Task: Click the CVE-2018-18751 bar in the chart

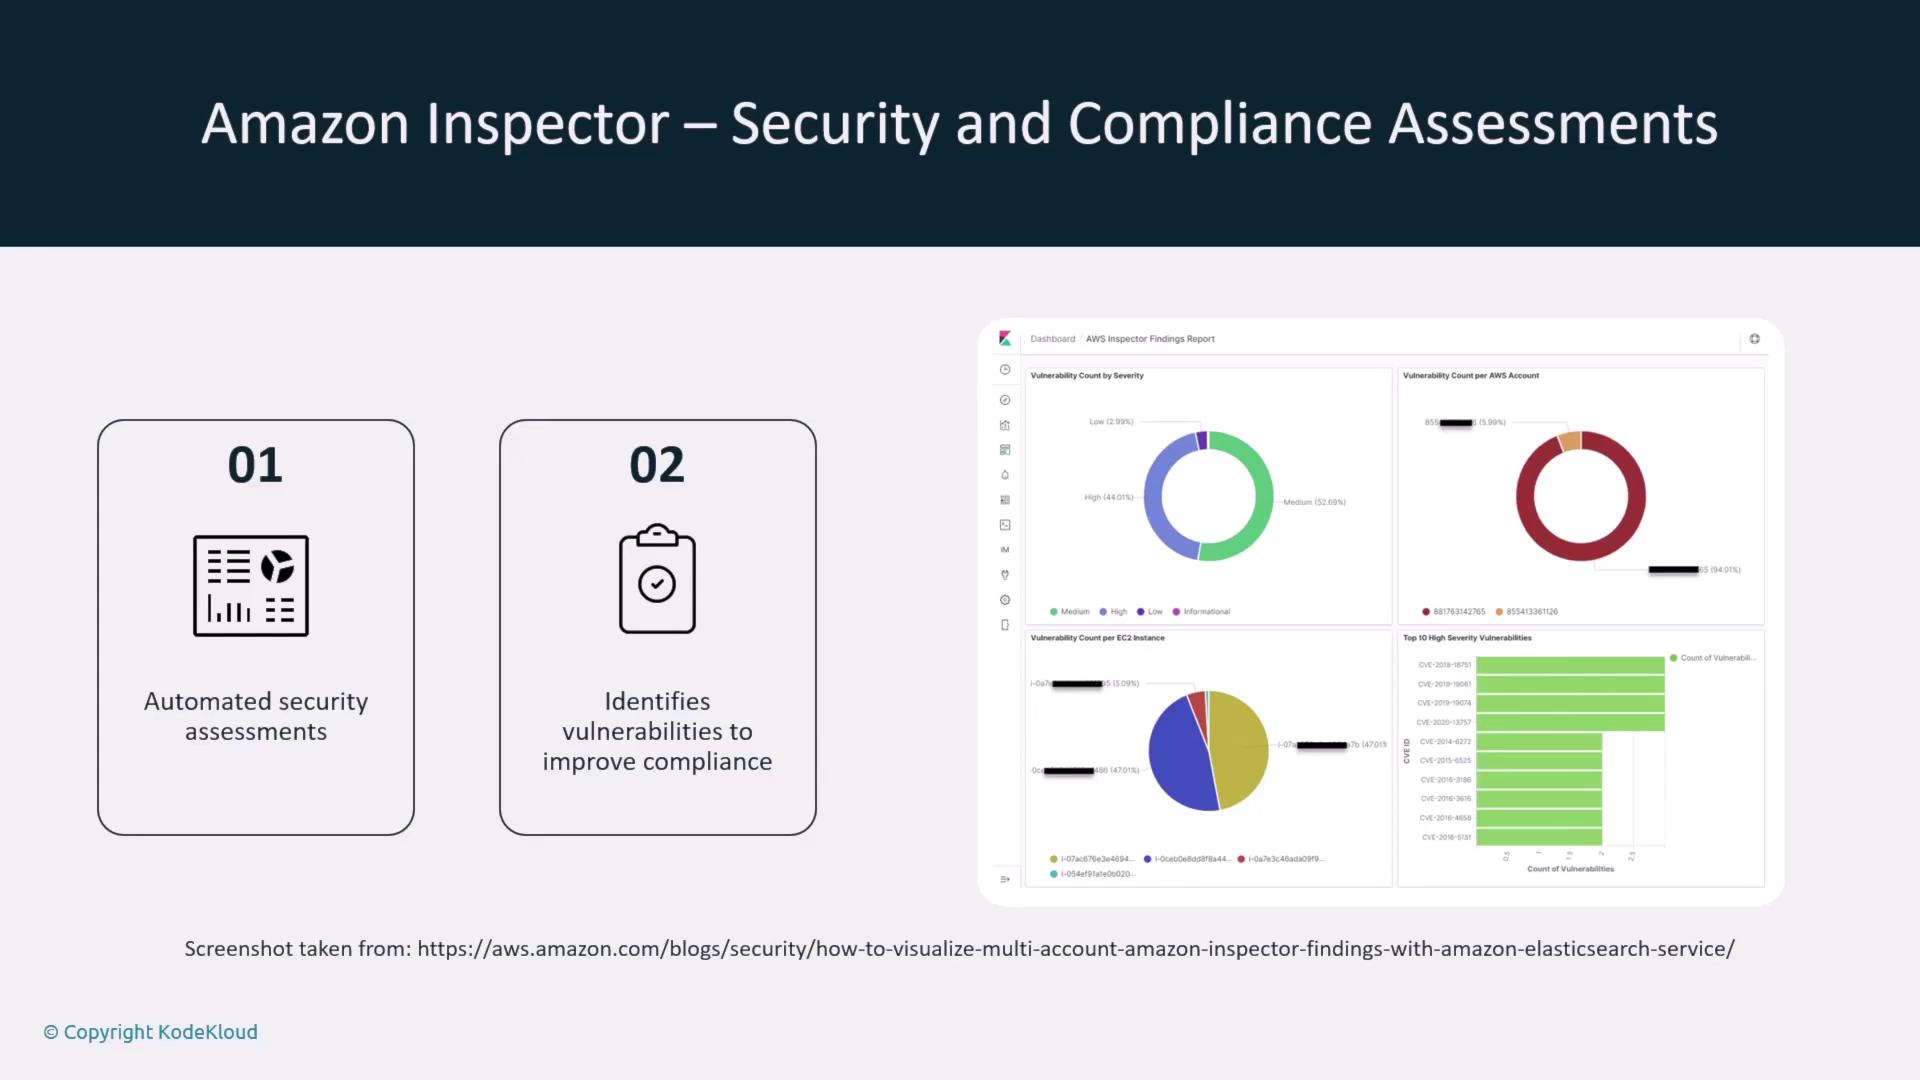Action: [1570, 665]
